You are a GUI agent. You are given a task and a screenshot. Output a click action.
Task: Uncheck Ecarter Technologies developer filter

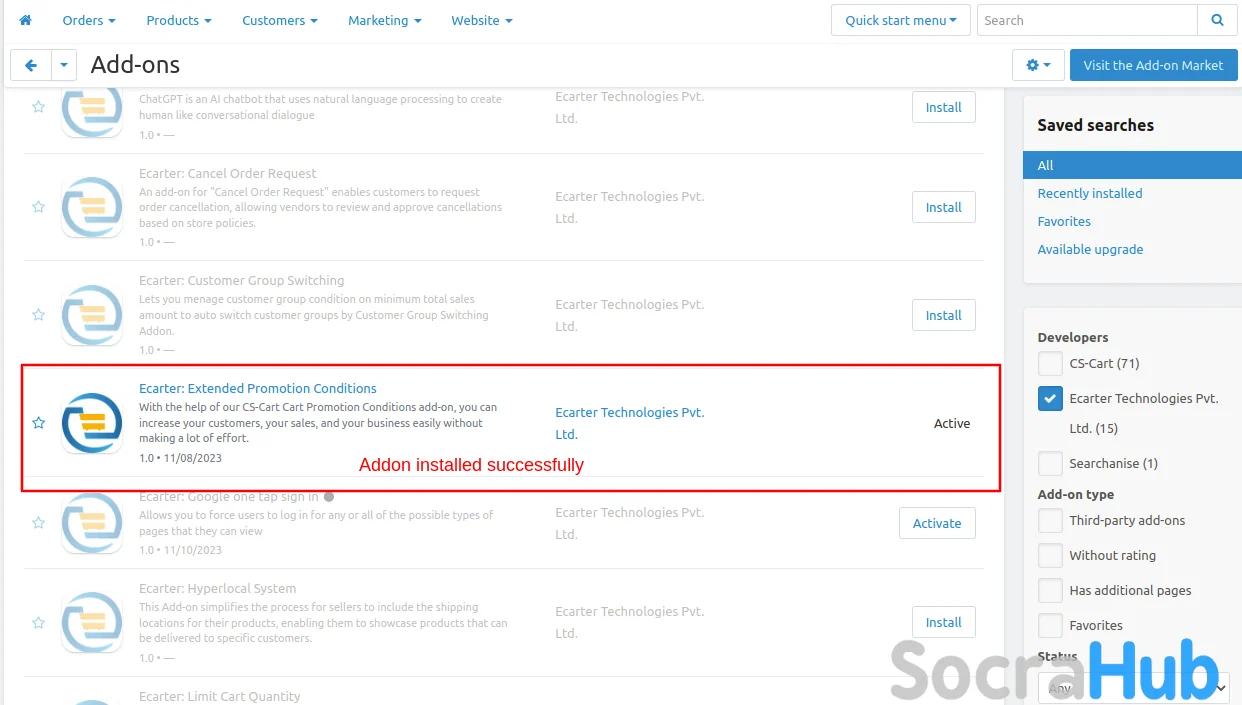tap(1050, 399)
